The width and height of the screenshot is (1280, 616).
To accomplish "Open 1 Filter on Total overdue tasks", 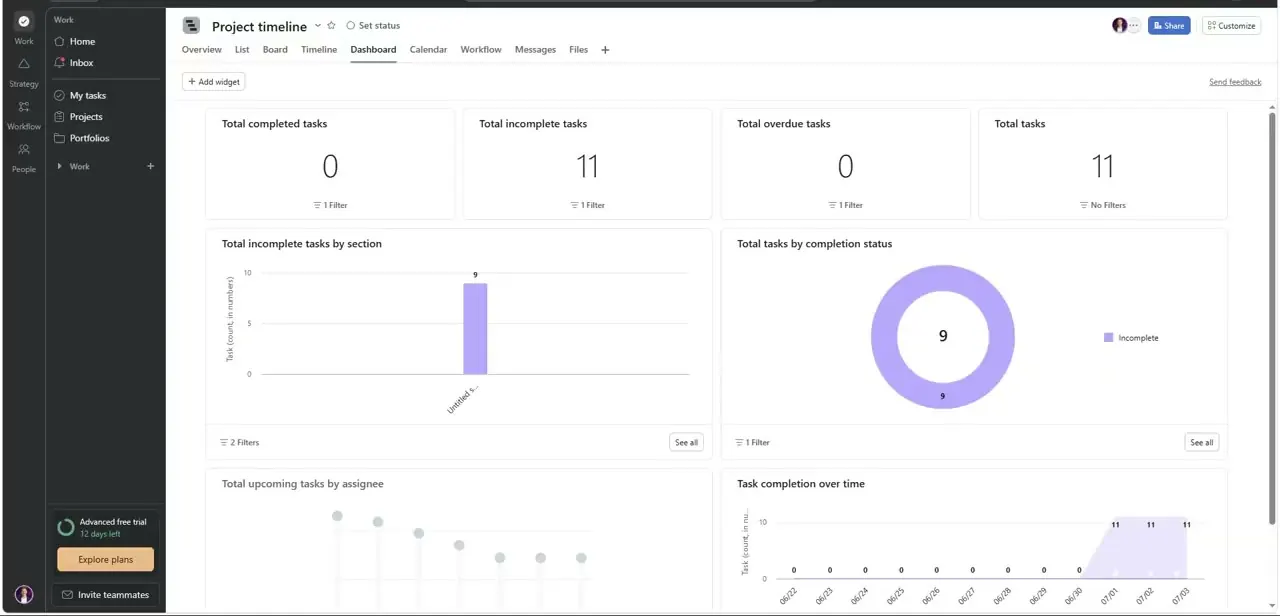I will tap(845, 205).
